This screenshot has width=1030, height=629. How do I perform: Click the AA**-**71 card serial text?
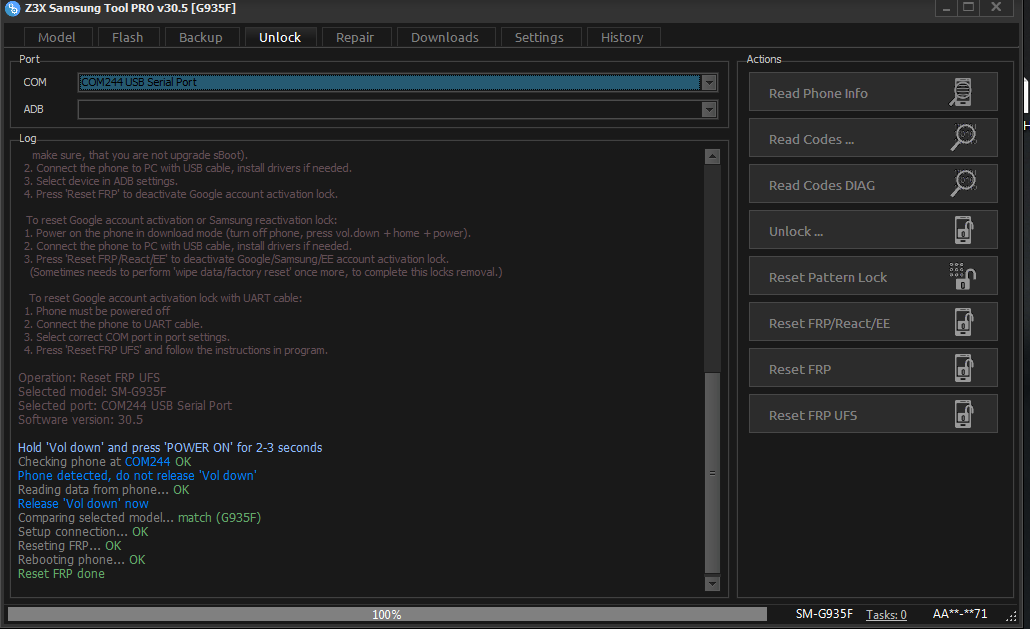pos(960,614)
